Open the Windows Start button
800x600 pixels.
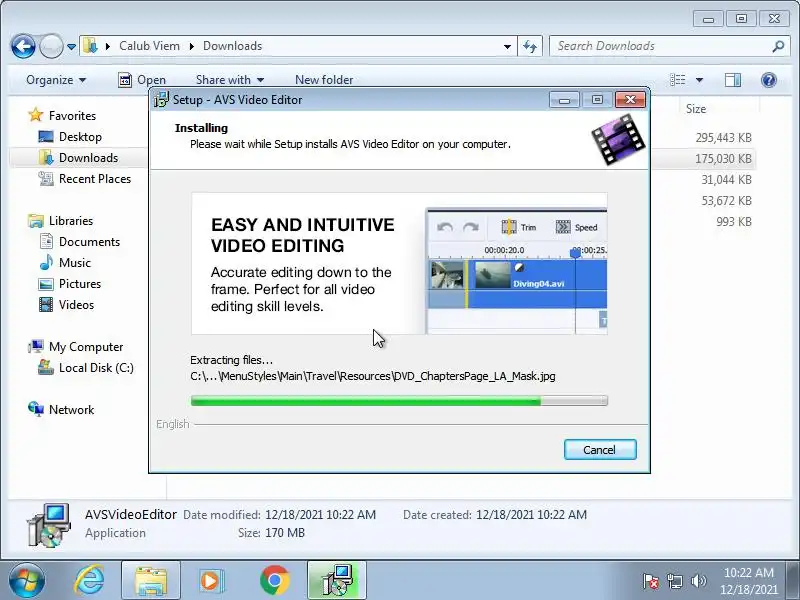(x=26, y=581)
